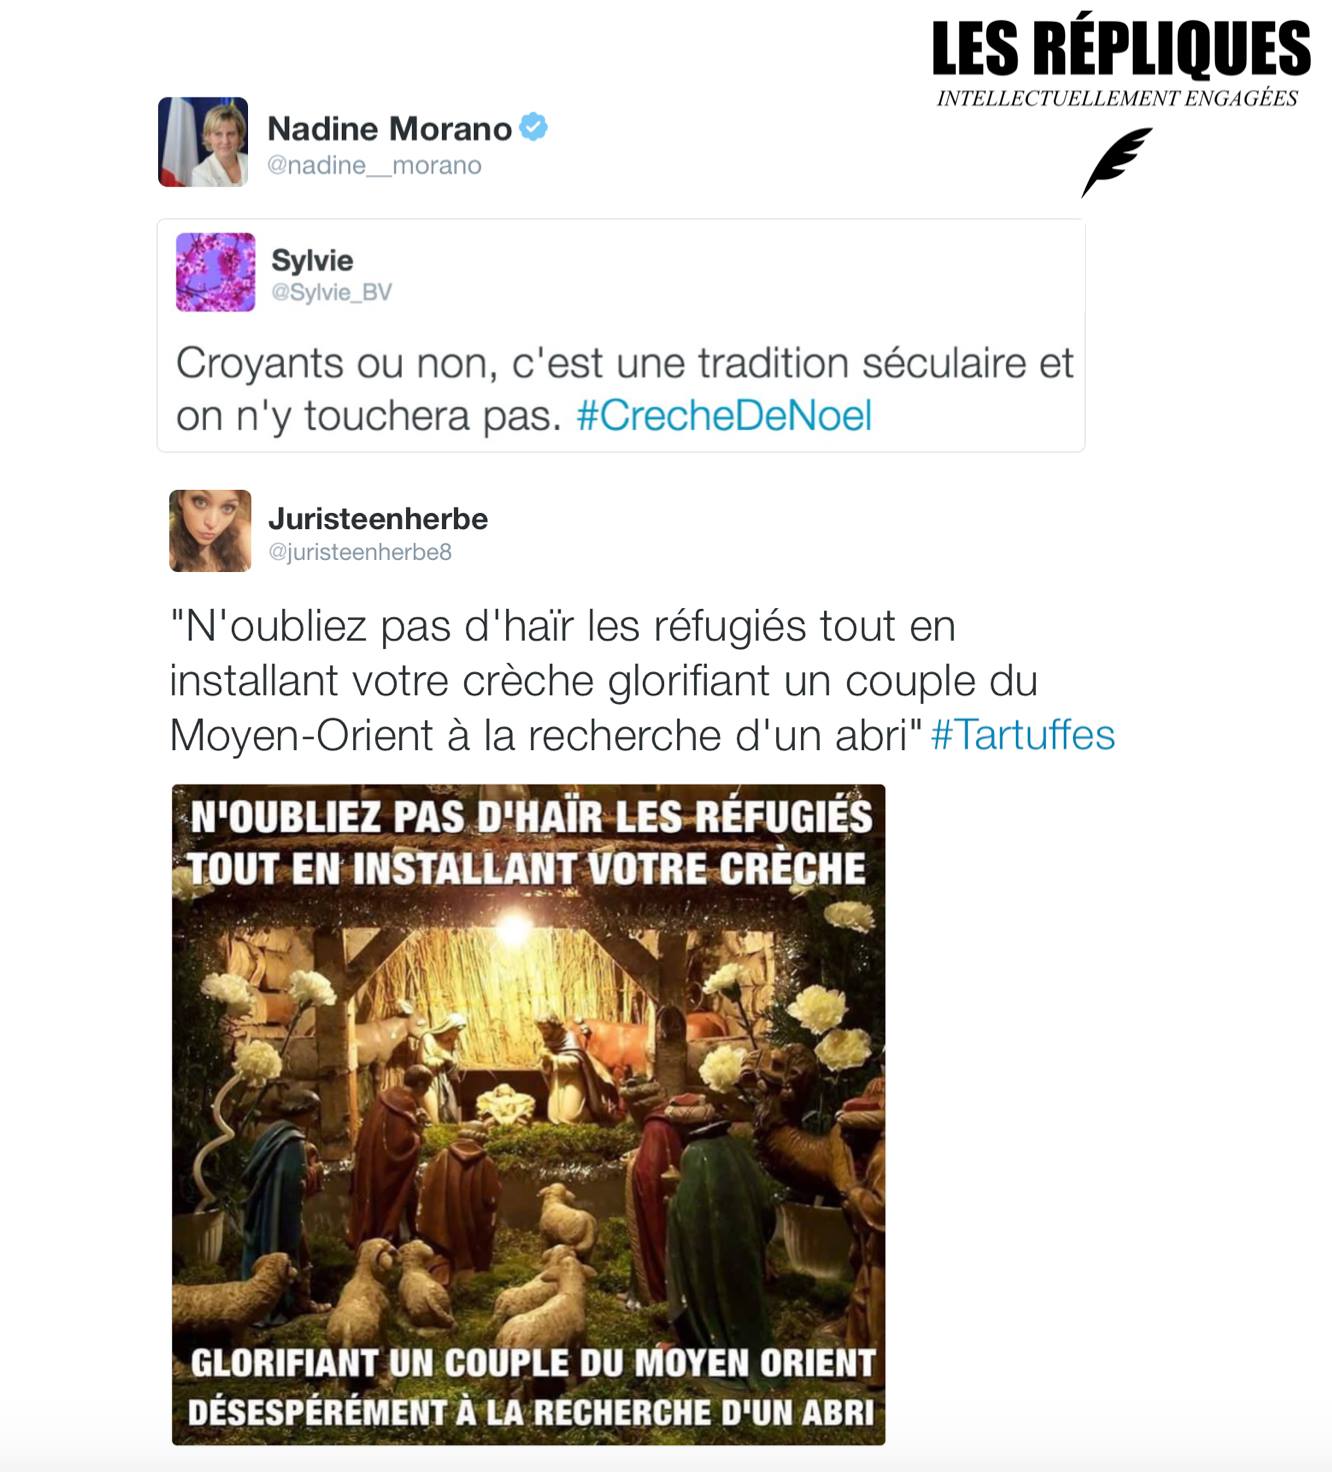Open the @Sylvie_BV handle
1332x1472 pixels.
331,292
